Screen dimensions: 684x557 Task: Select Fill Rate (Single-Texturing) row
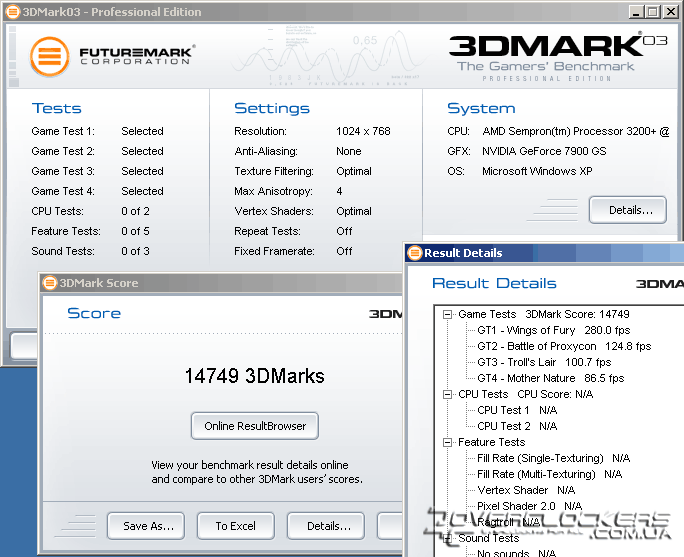tap(554, 458)
